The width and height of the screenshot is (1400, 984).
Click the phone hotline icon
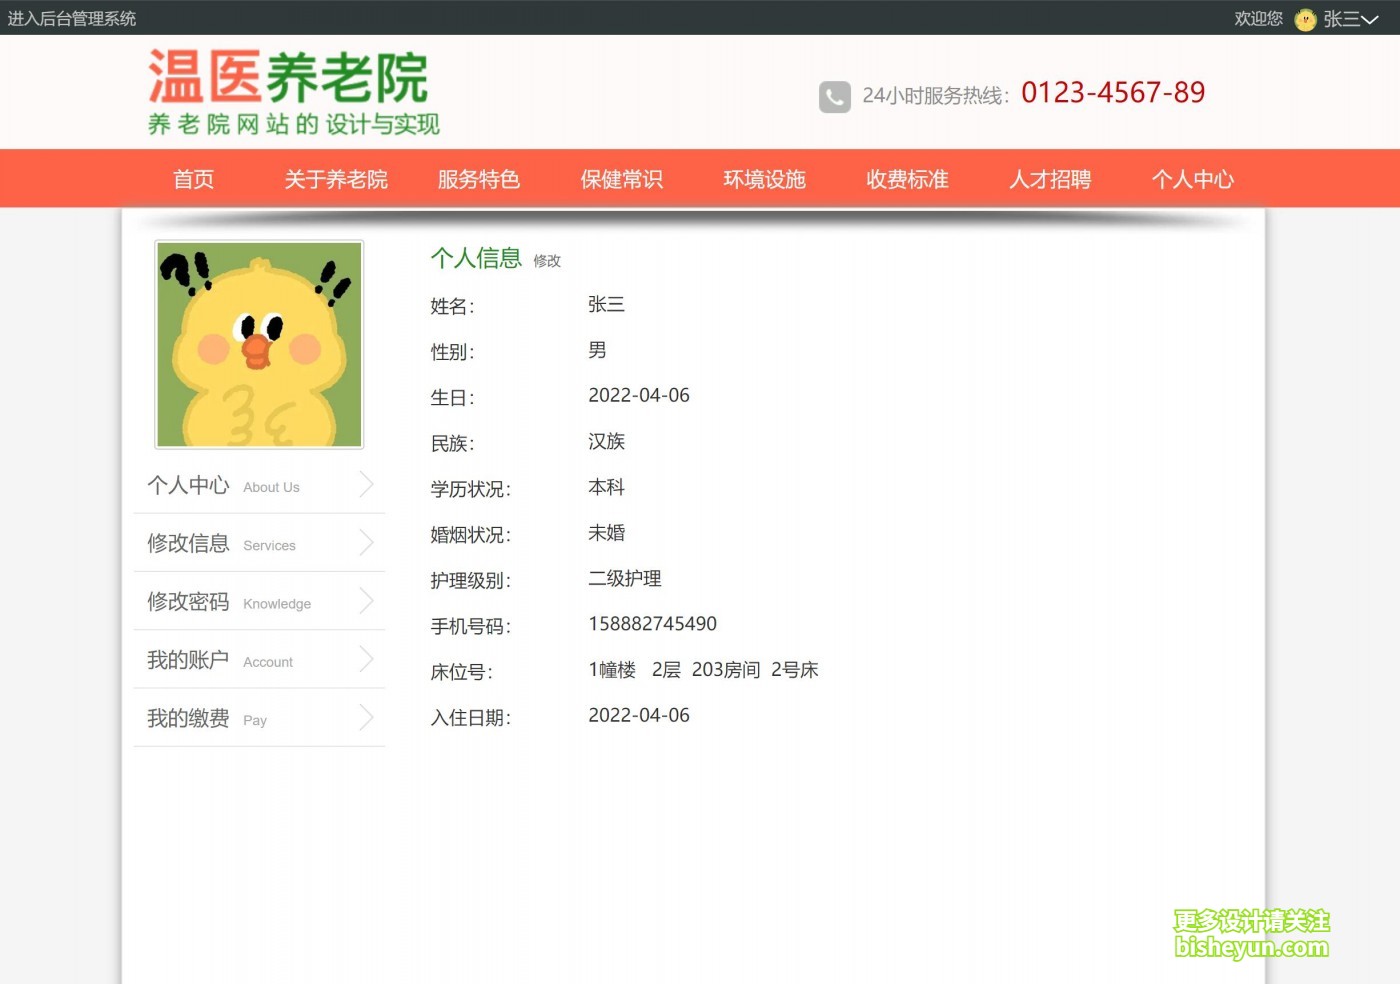[x=834, y=96]
